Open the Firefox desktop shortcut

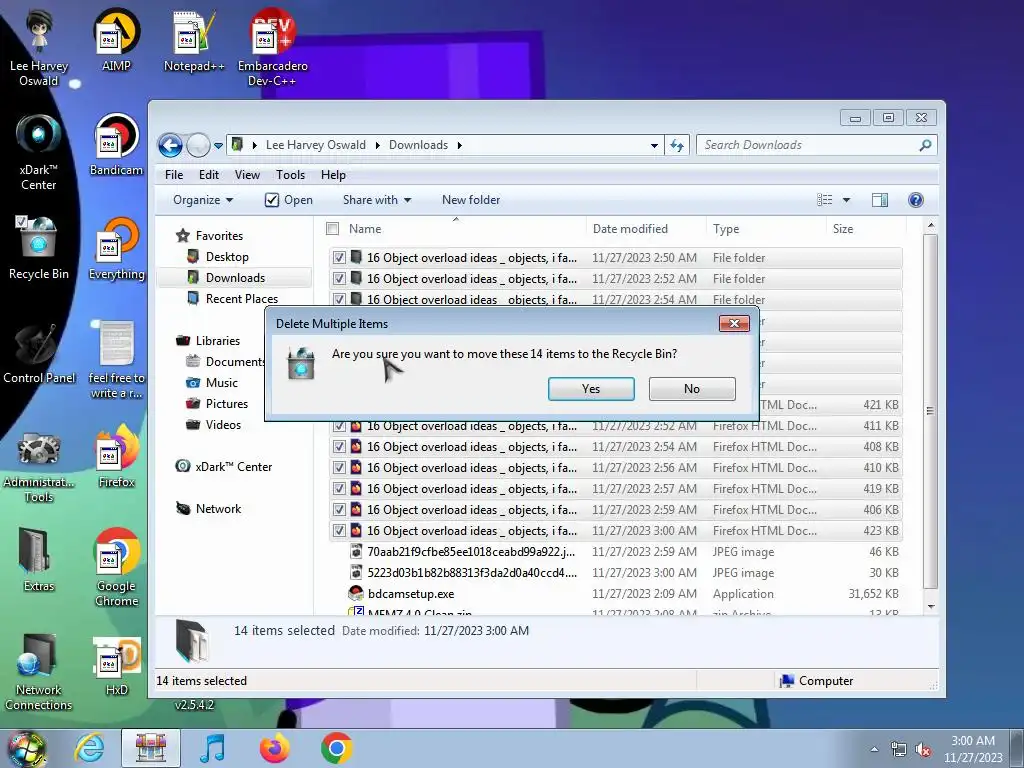[x=116, y=456]
